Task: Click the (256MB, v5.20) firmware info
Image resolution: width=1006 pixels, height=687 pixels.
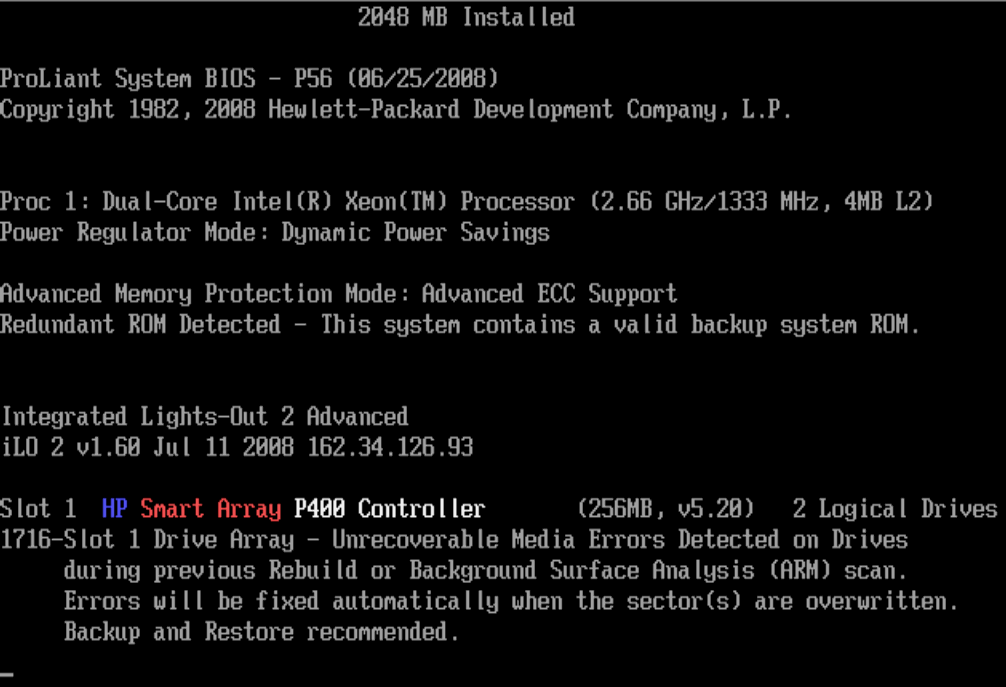Action: (x=665, y=509)
